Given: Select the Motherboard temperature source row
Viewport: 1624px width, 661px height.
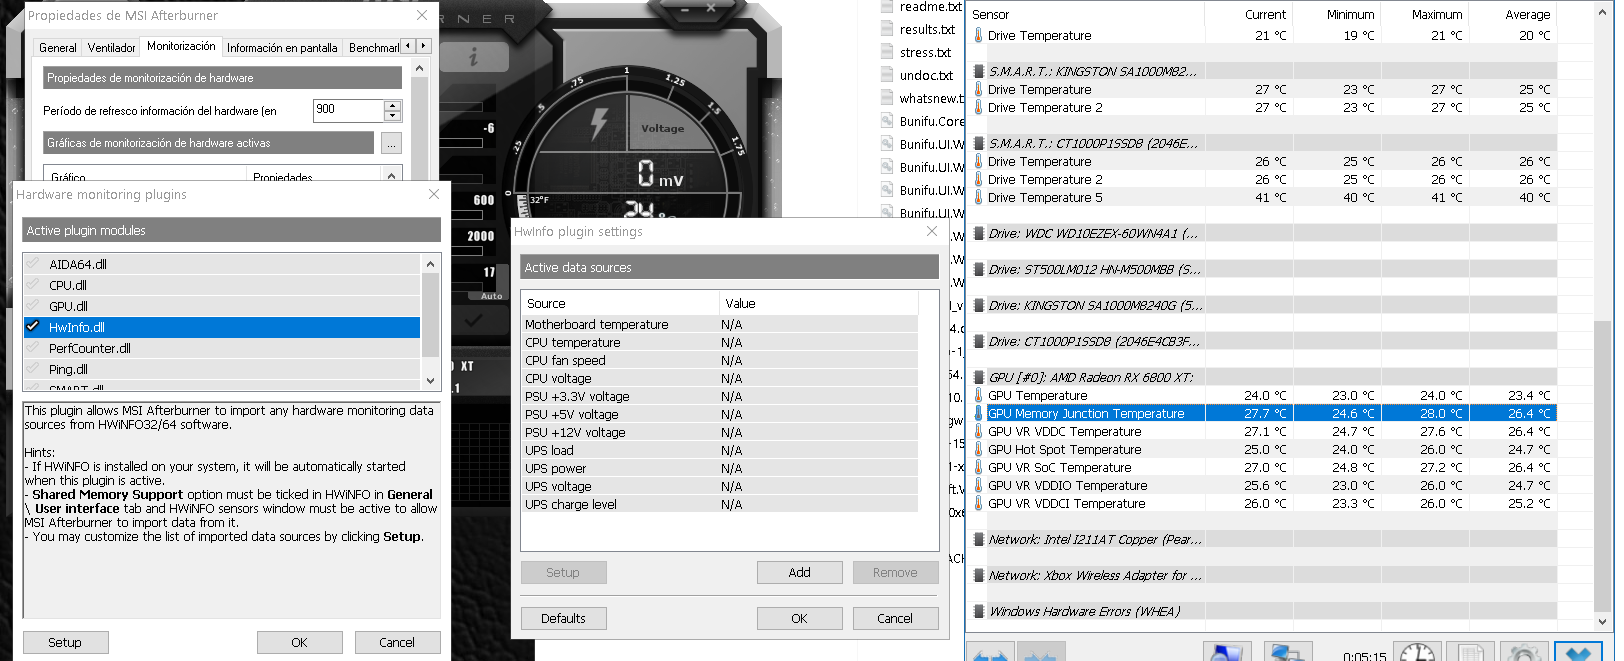Looking at the screenshot, I should (x=720, y=324).
